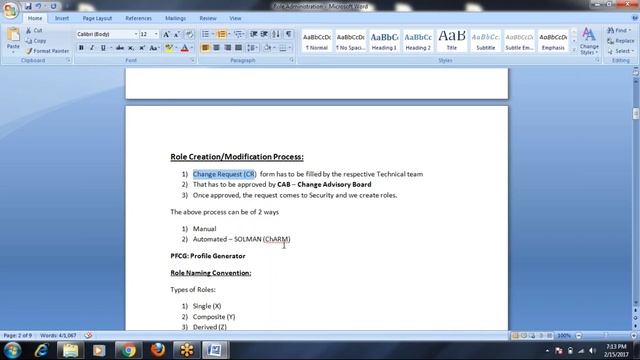Apply the red font color

pyautogui.click(x=184, y=48)
